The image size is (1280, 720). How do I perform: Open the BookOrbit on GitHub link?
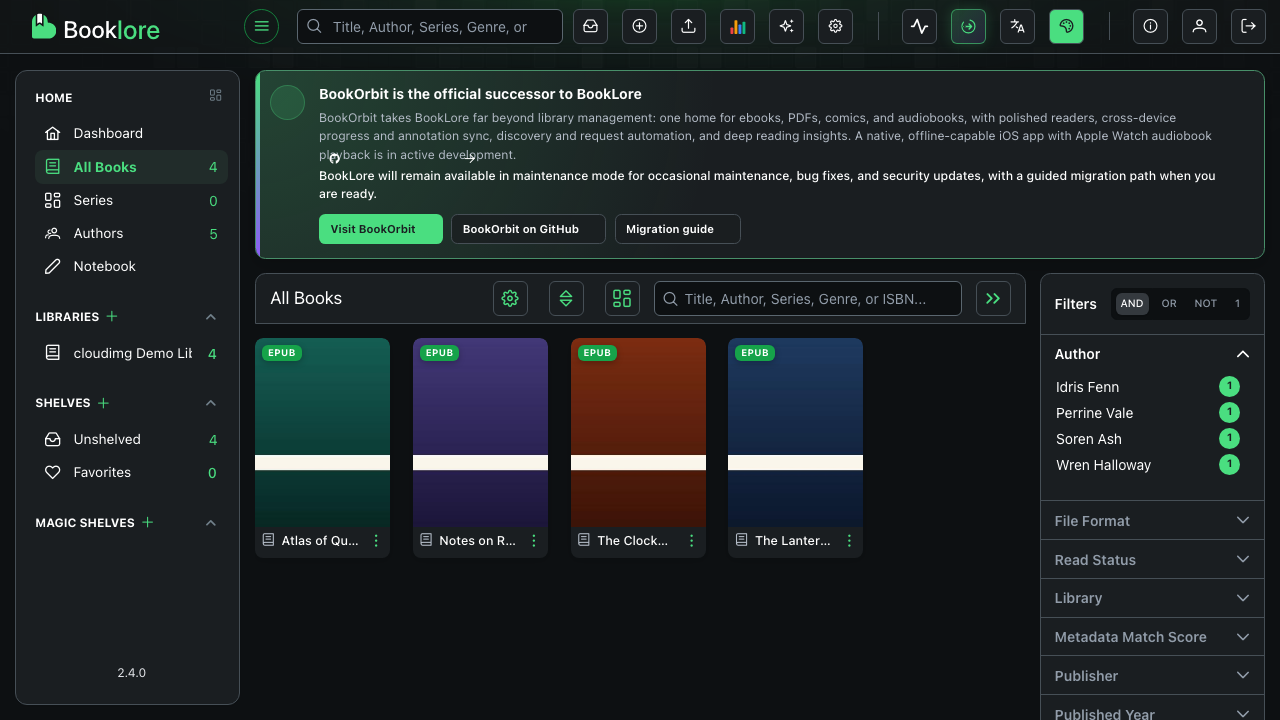click(x=528, y=229)
